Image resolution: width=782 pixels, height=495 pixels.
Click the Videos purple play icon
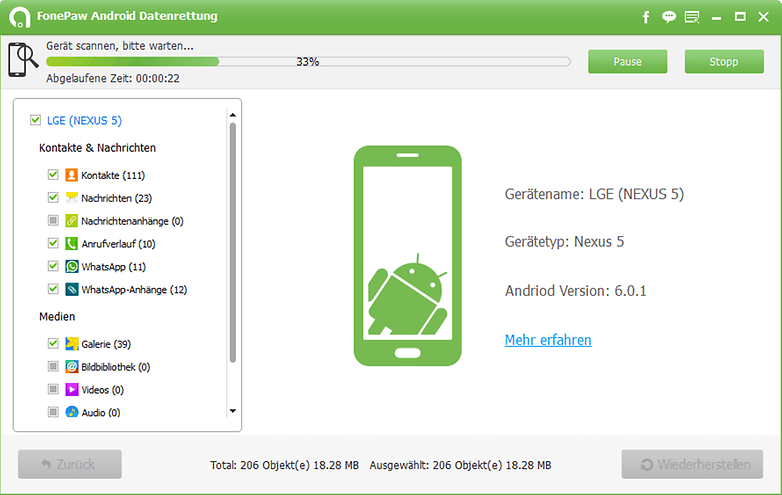point(71,390)
